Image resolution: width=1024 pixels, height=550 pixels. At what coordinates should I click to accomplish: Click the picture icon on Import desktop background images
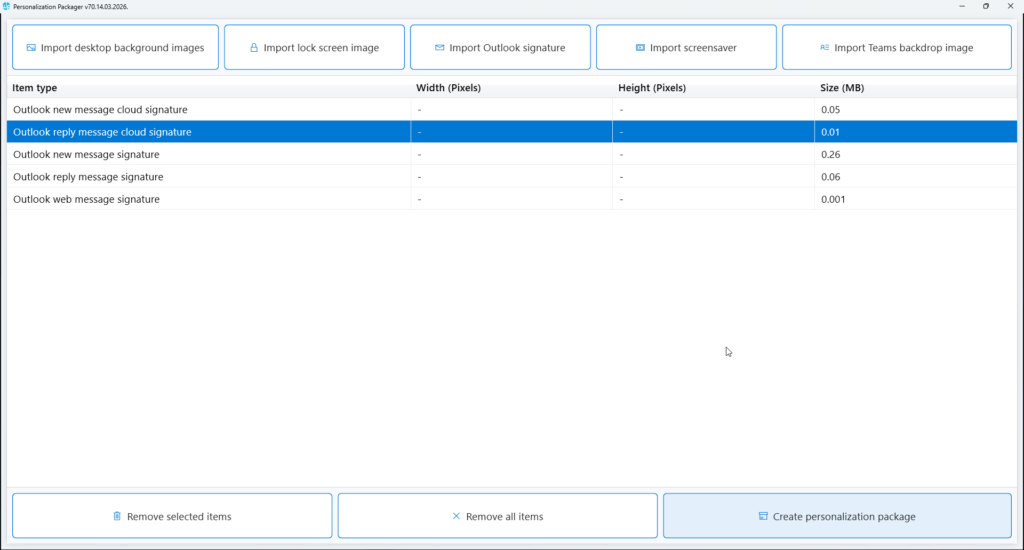click(x=31, y=48)
